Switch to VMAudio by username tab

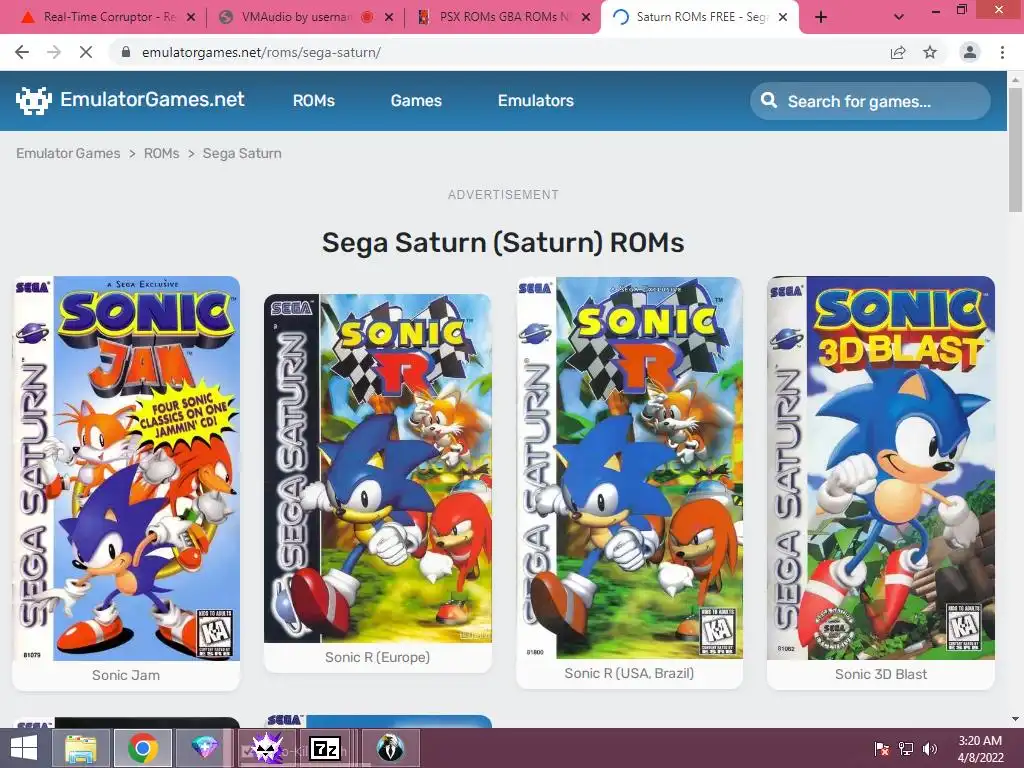coord(296,17)
